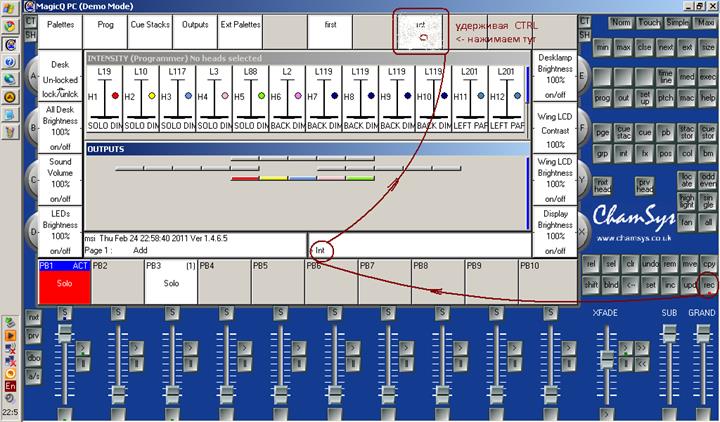Open the grp group window button
Image resolution: width=720 pixels, height=422 pixels.
coord(602,153)
